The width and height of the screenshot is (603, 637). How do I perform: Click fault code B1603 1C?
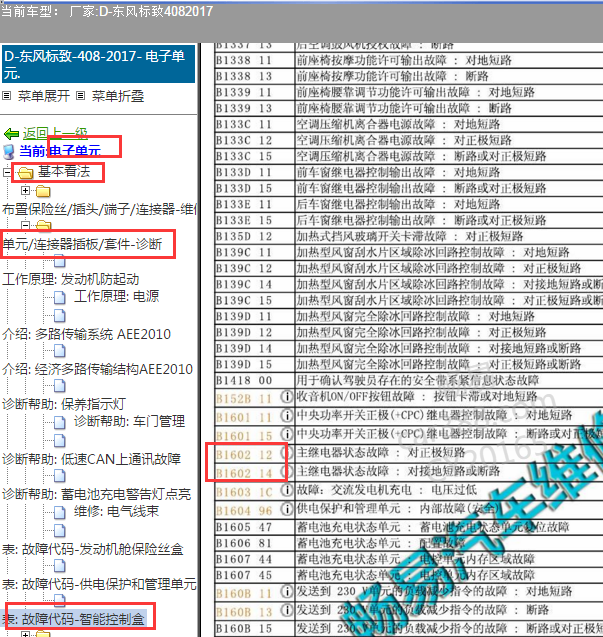click(244, 492)
